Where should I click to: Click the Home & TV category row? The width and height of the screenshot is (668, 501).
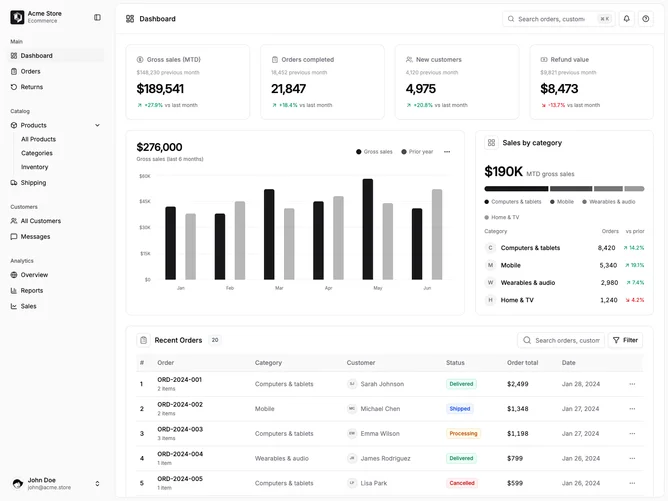coord(564,300)
